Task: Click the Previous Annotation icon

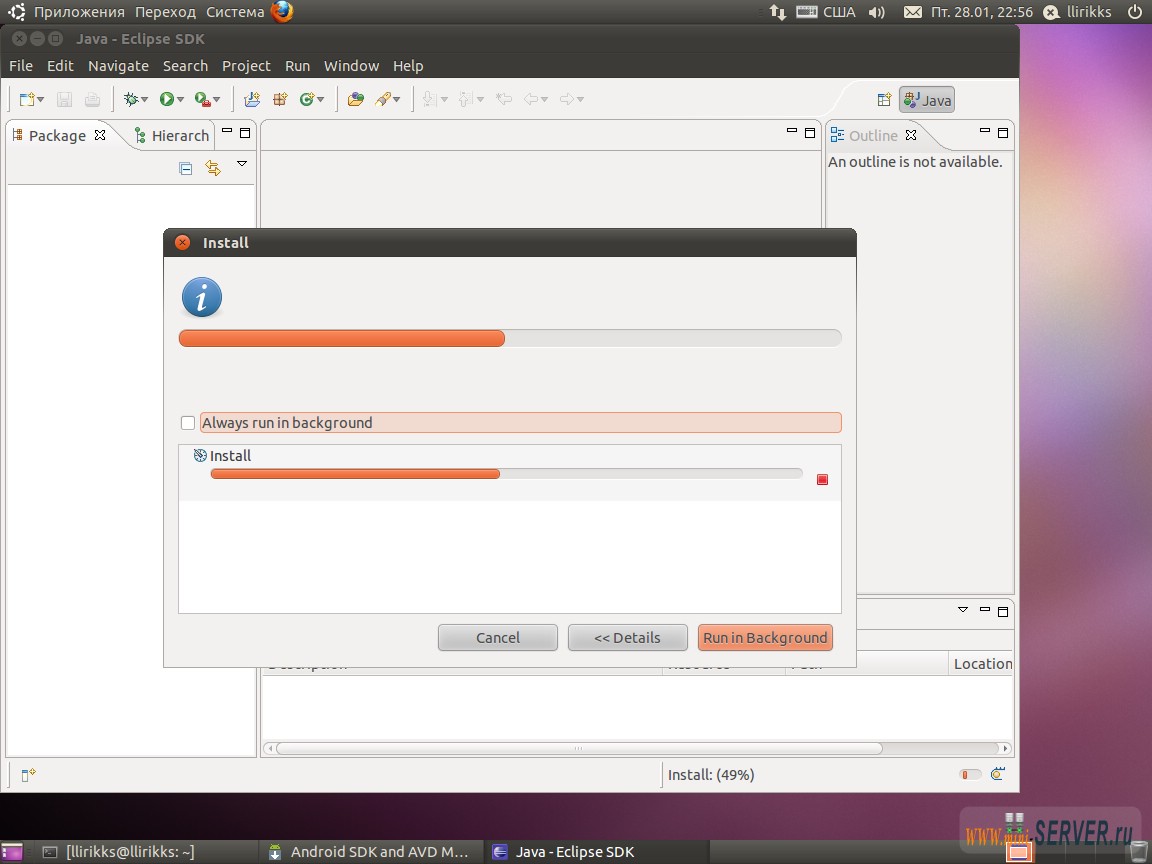Action: (x=465, y=99)
